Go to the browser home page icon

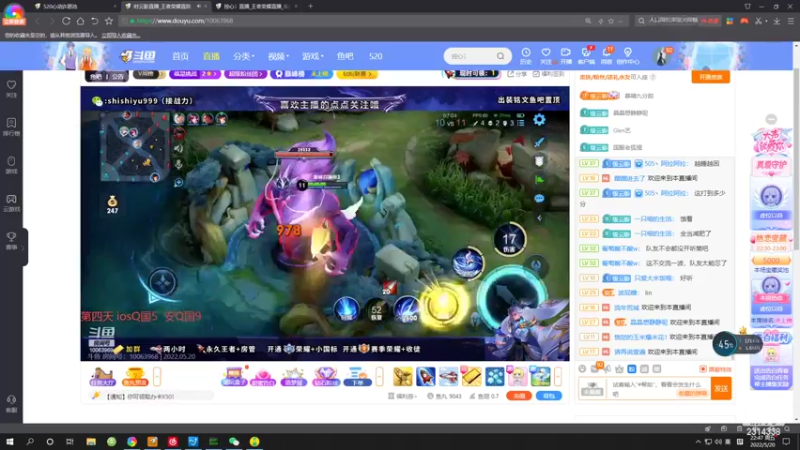[x=80, y=21]
